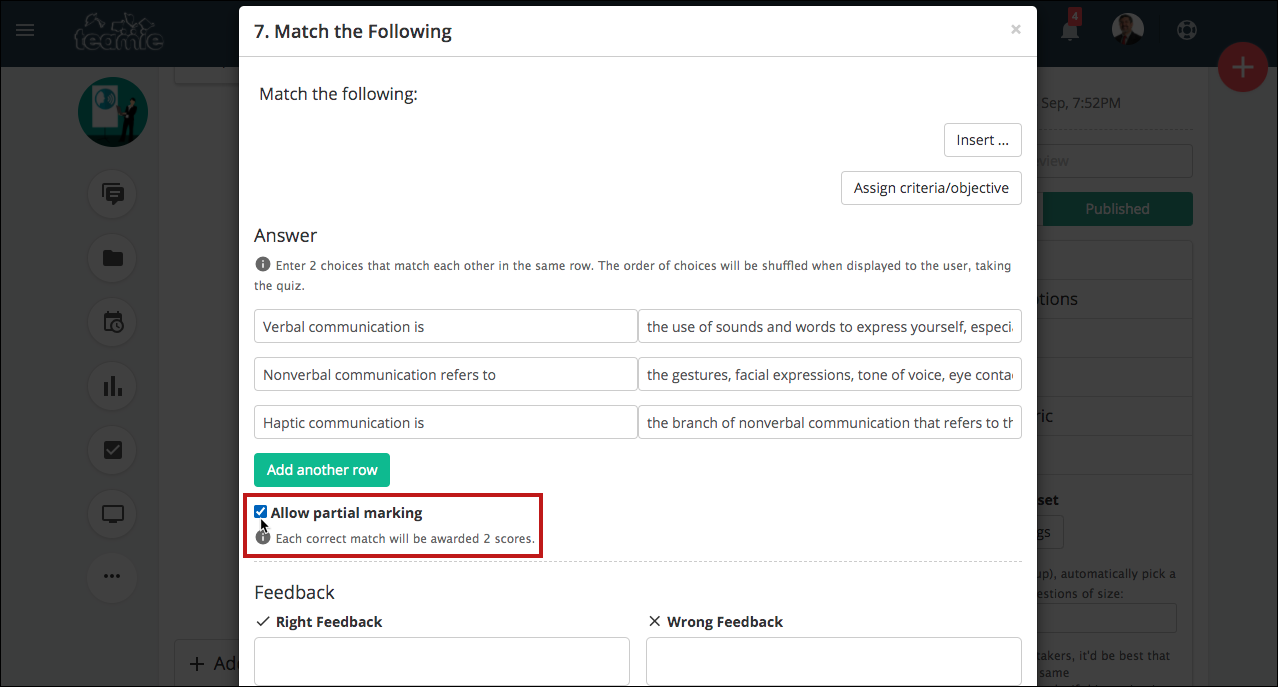Open the help lifebuoy icon
Viewport: 1278px width, 687px height.
tap(1187, 30)
